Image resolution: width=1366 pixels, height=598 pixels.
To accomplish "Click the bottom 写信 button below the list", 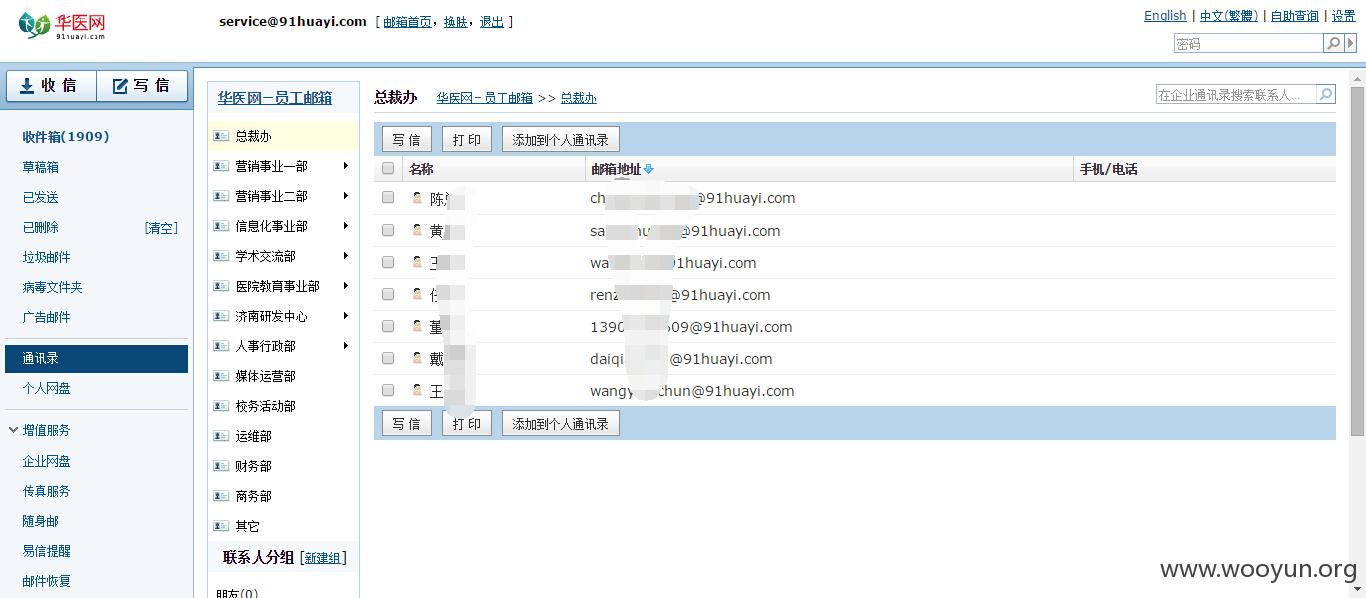I will [x=407, y=424].
